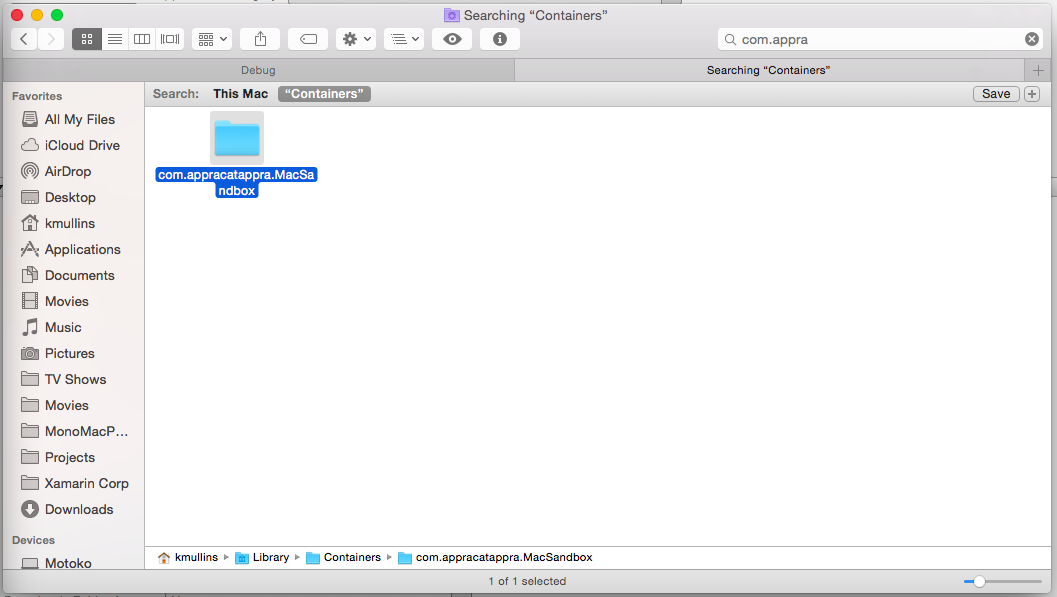Open Documents in sidebar
Screen dimensions: 1057x597
[x=80, y=275]
